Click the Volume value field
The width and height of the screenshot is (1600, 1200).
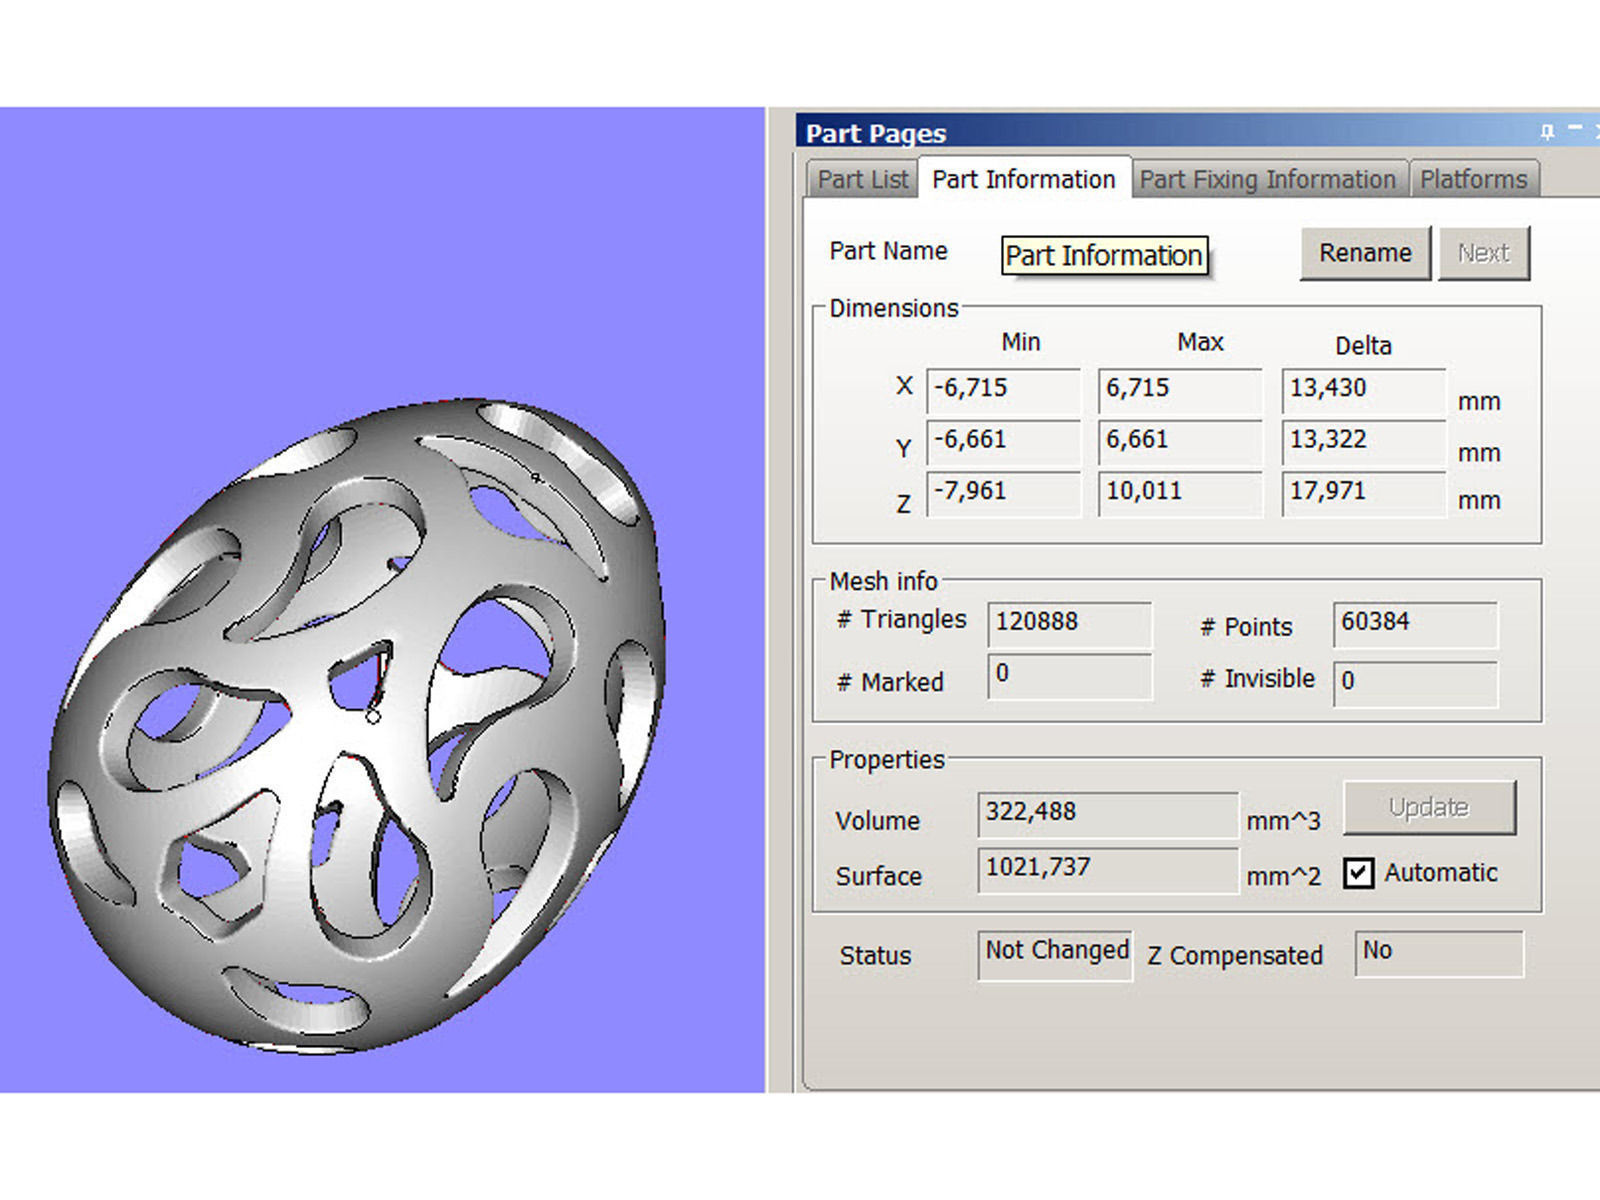coord(1106,812)
